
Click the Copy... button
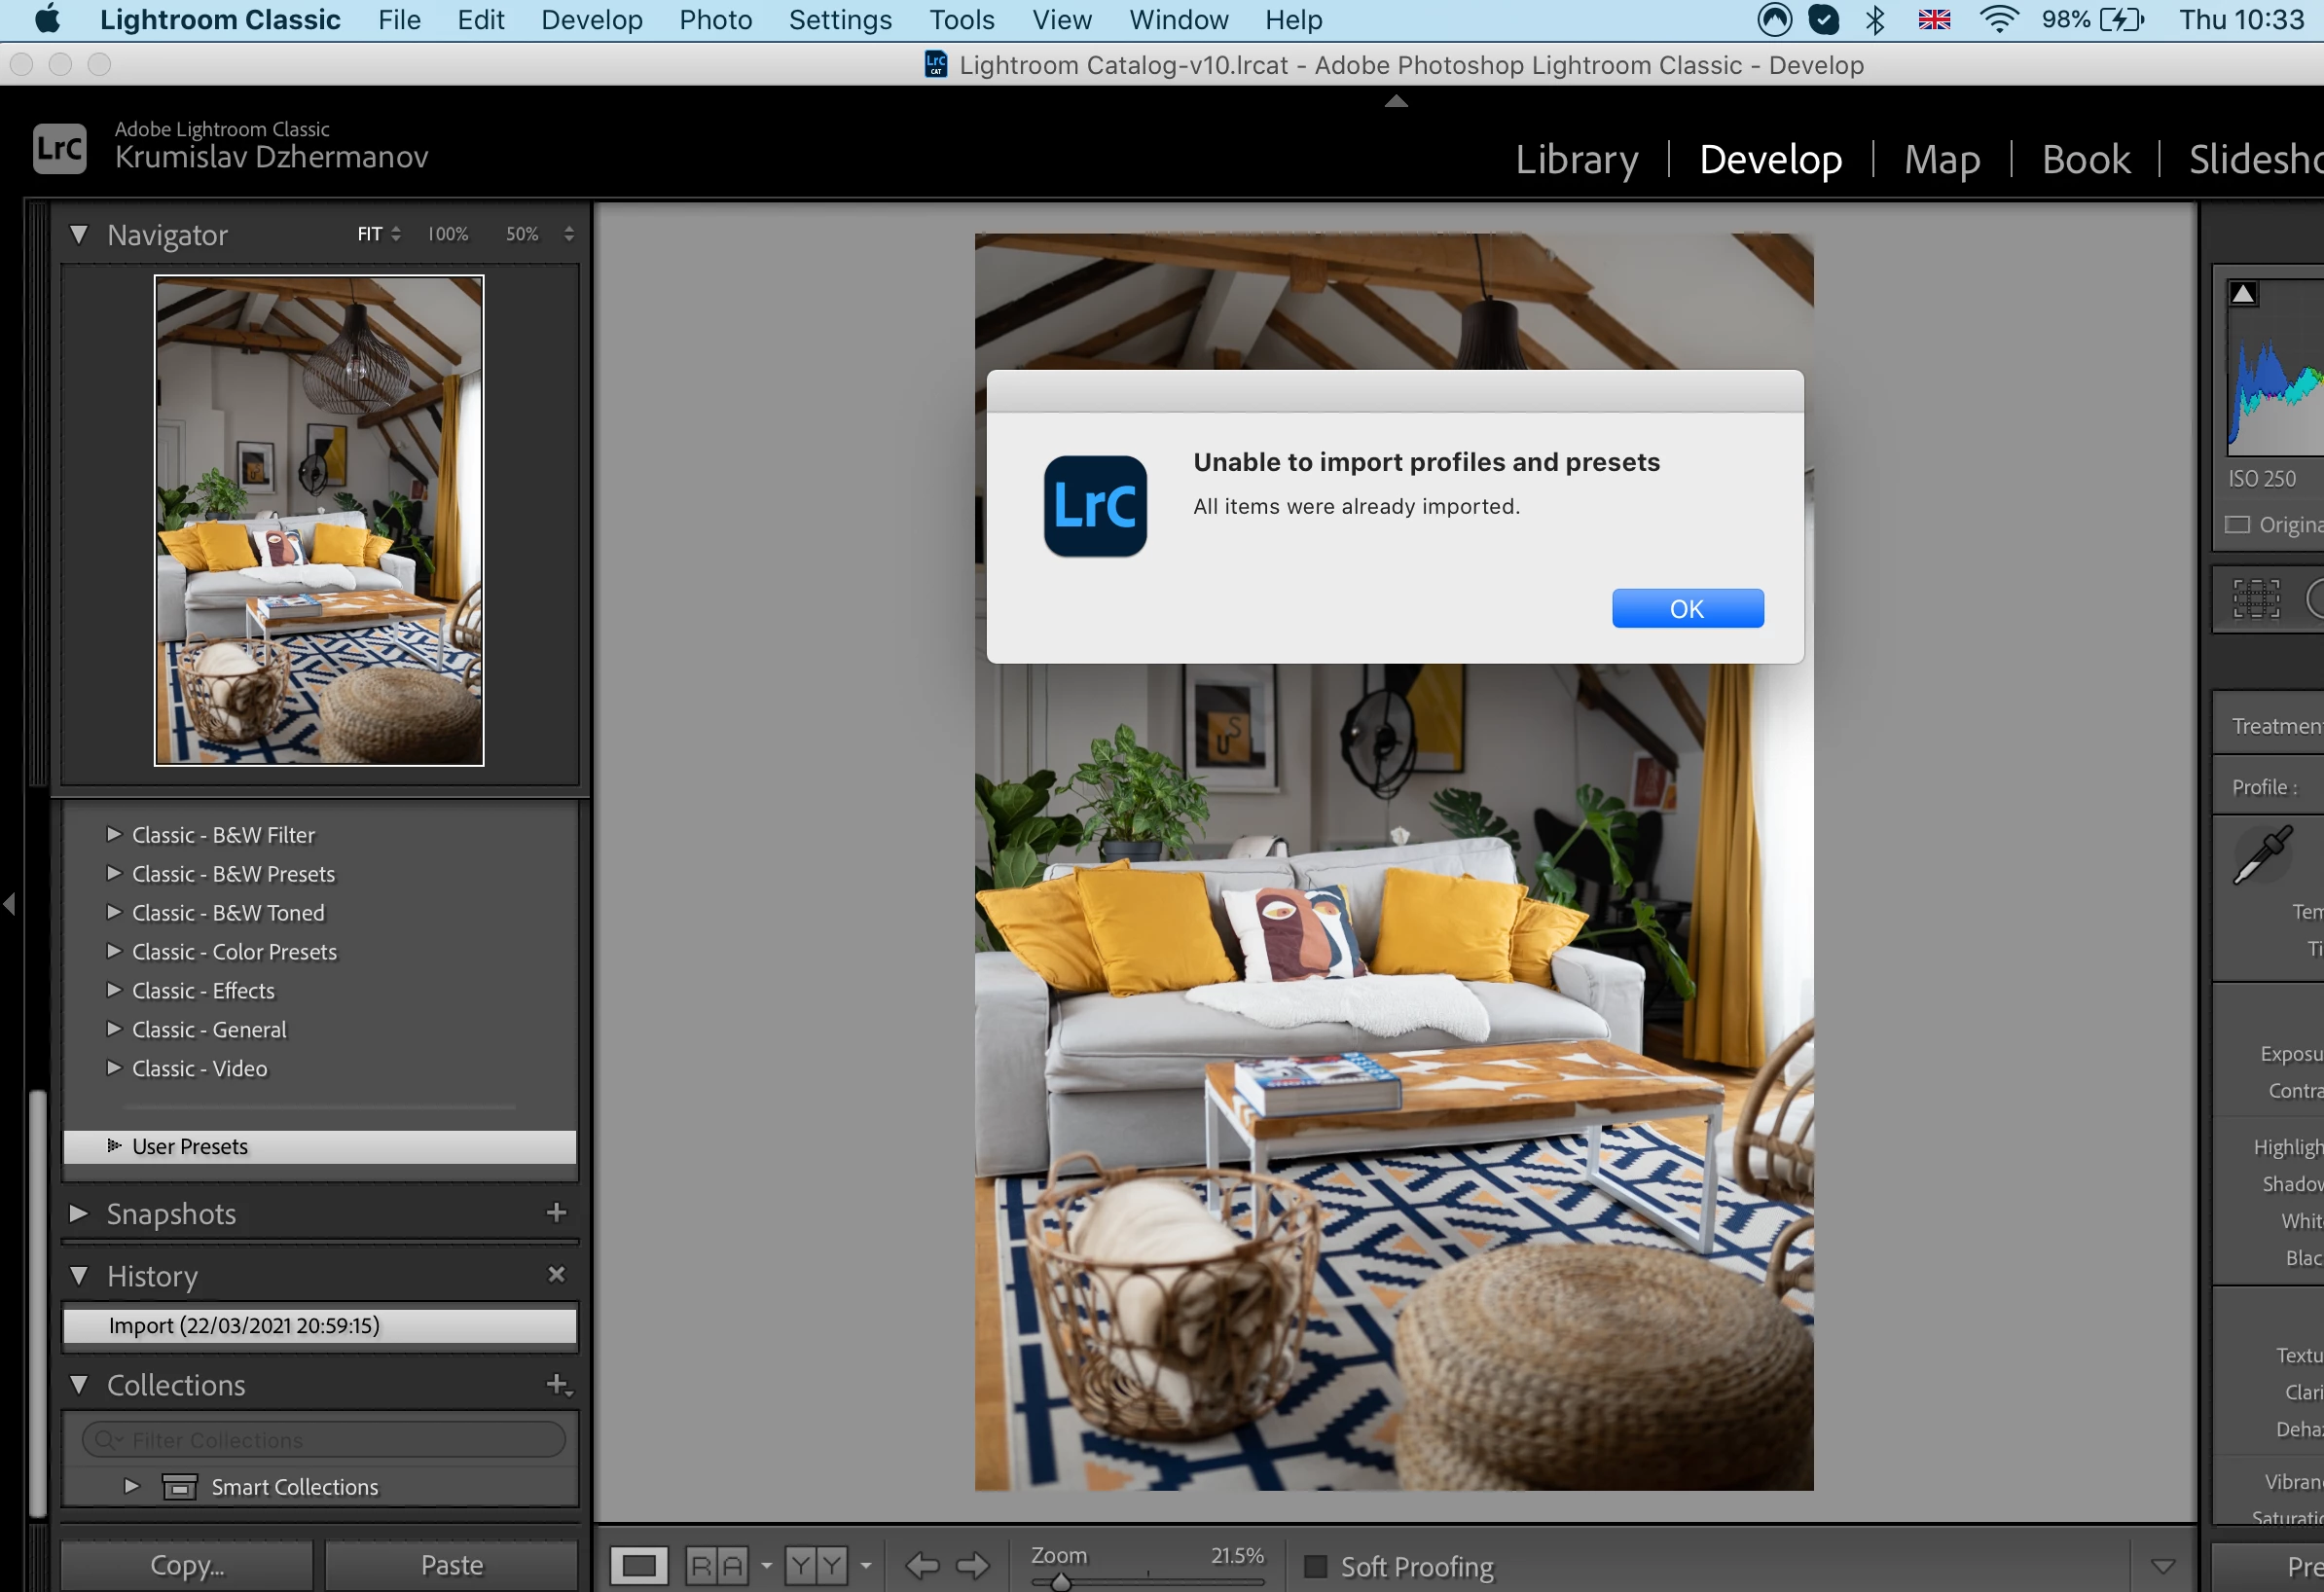[x=187, y=1565]
